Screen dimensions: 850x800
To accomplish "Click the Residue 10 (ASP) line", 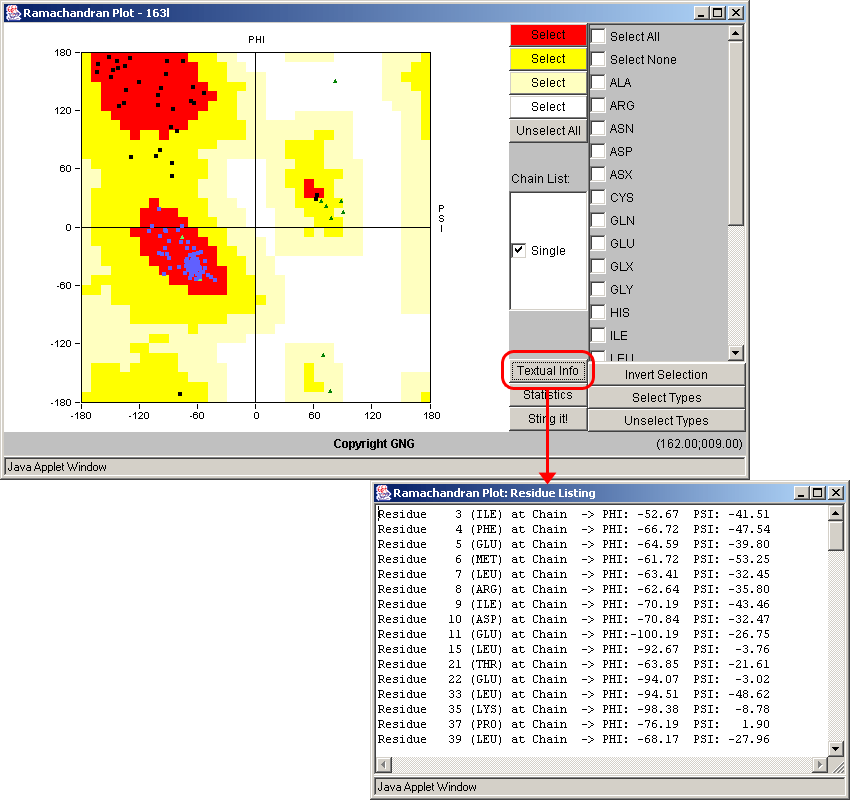I will click(574, 619).
